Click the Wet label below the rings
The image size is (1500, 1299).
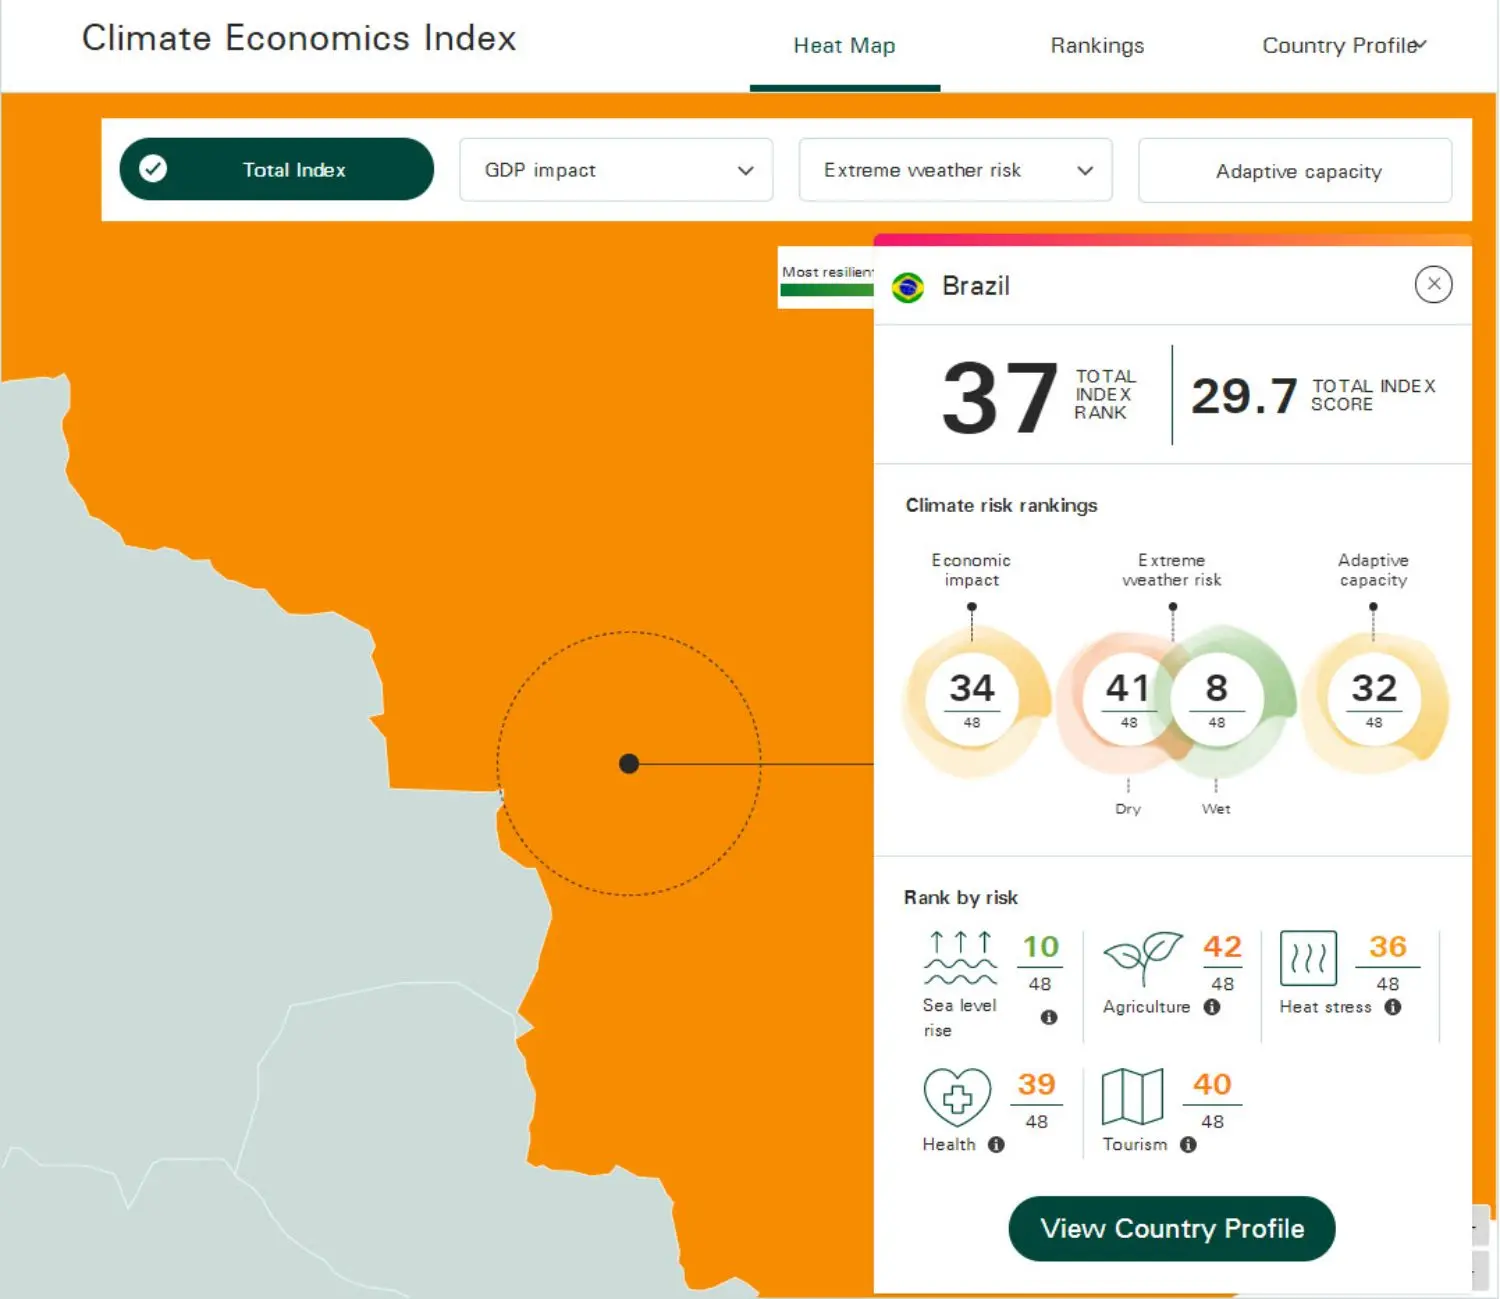tap(1216, 809)
